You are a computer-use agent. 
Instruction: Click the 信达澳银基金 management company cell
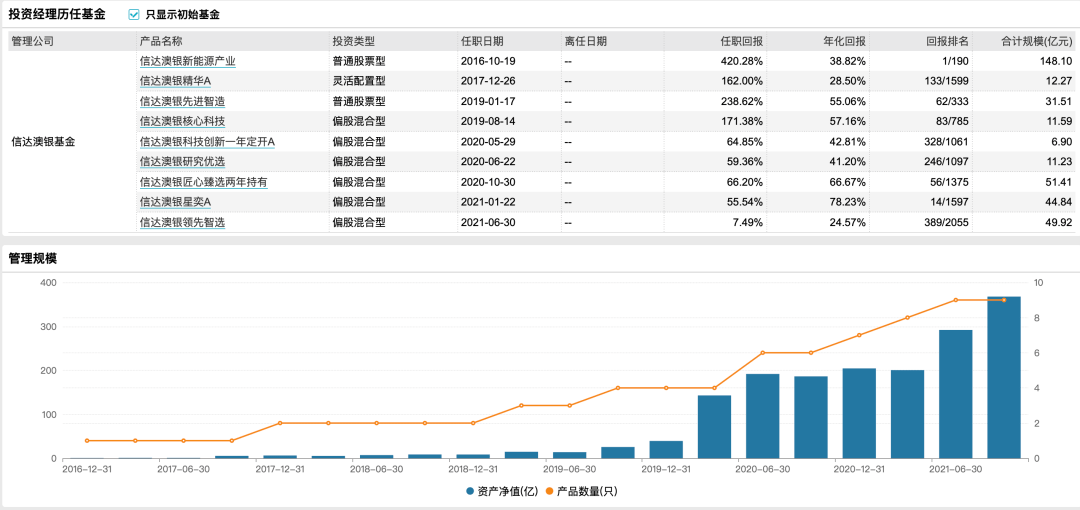tap(43, 142)
